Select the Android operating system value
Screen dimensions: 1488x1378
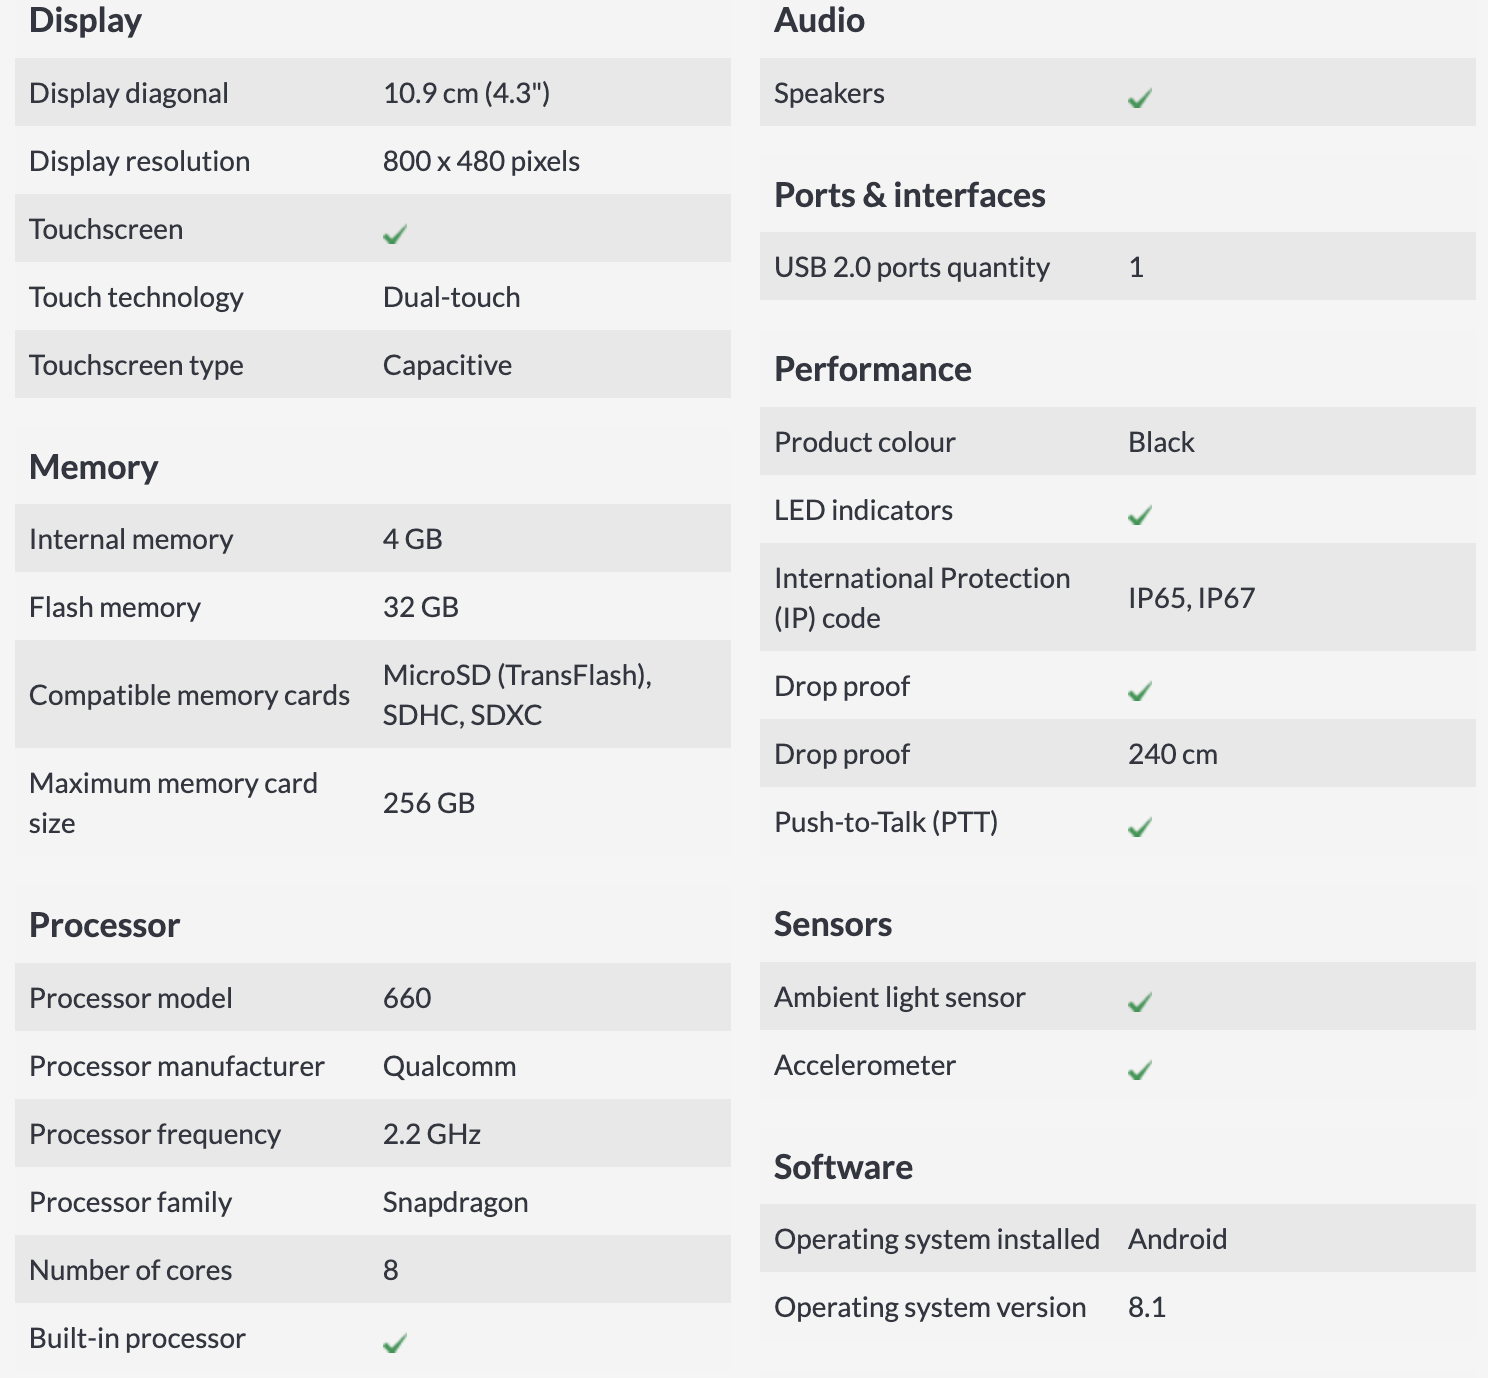pyautogui.click(x=1178, y=1239)
